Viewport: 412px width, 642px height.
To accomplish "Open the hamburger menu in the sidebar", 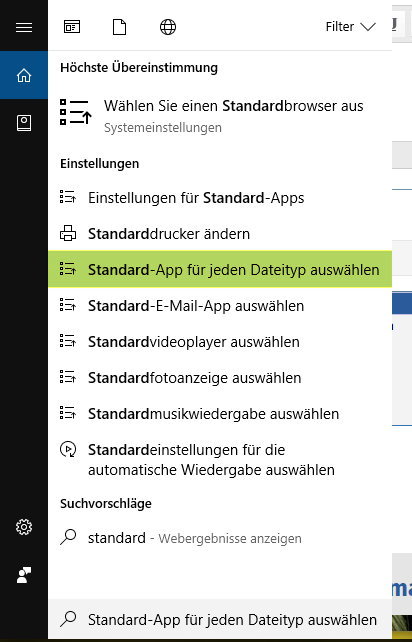I will point(24,27).
